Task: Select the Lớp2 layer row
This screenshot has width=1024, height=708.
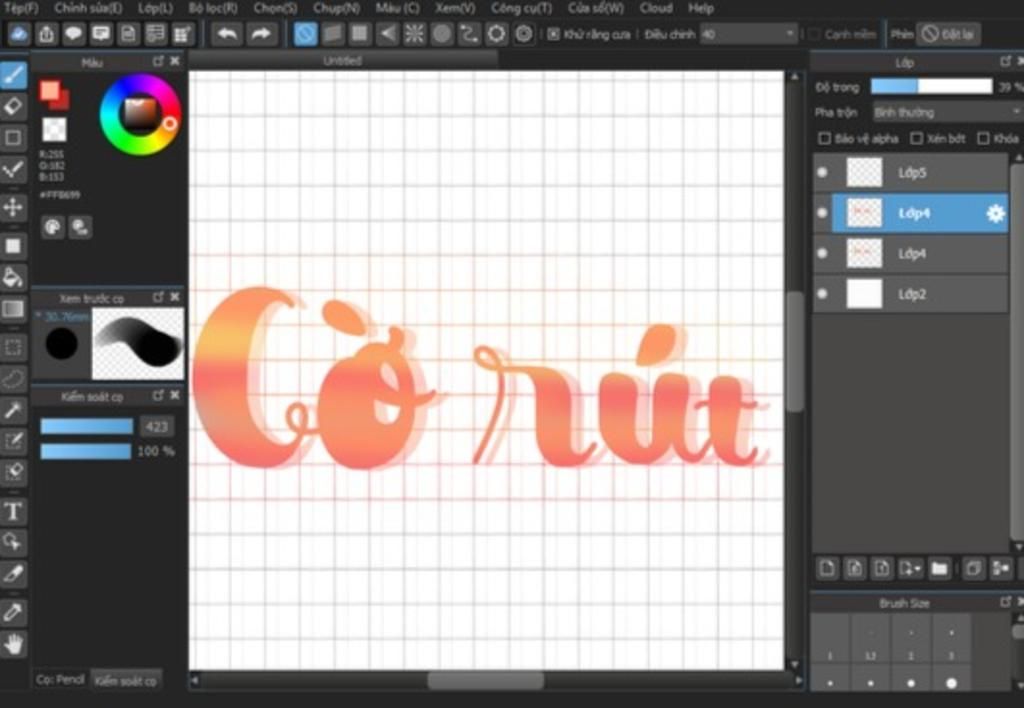Action: click(x=910, y=294)
